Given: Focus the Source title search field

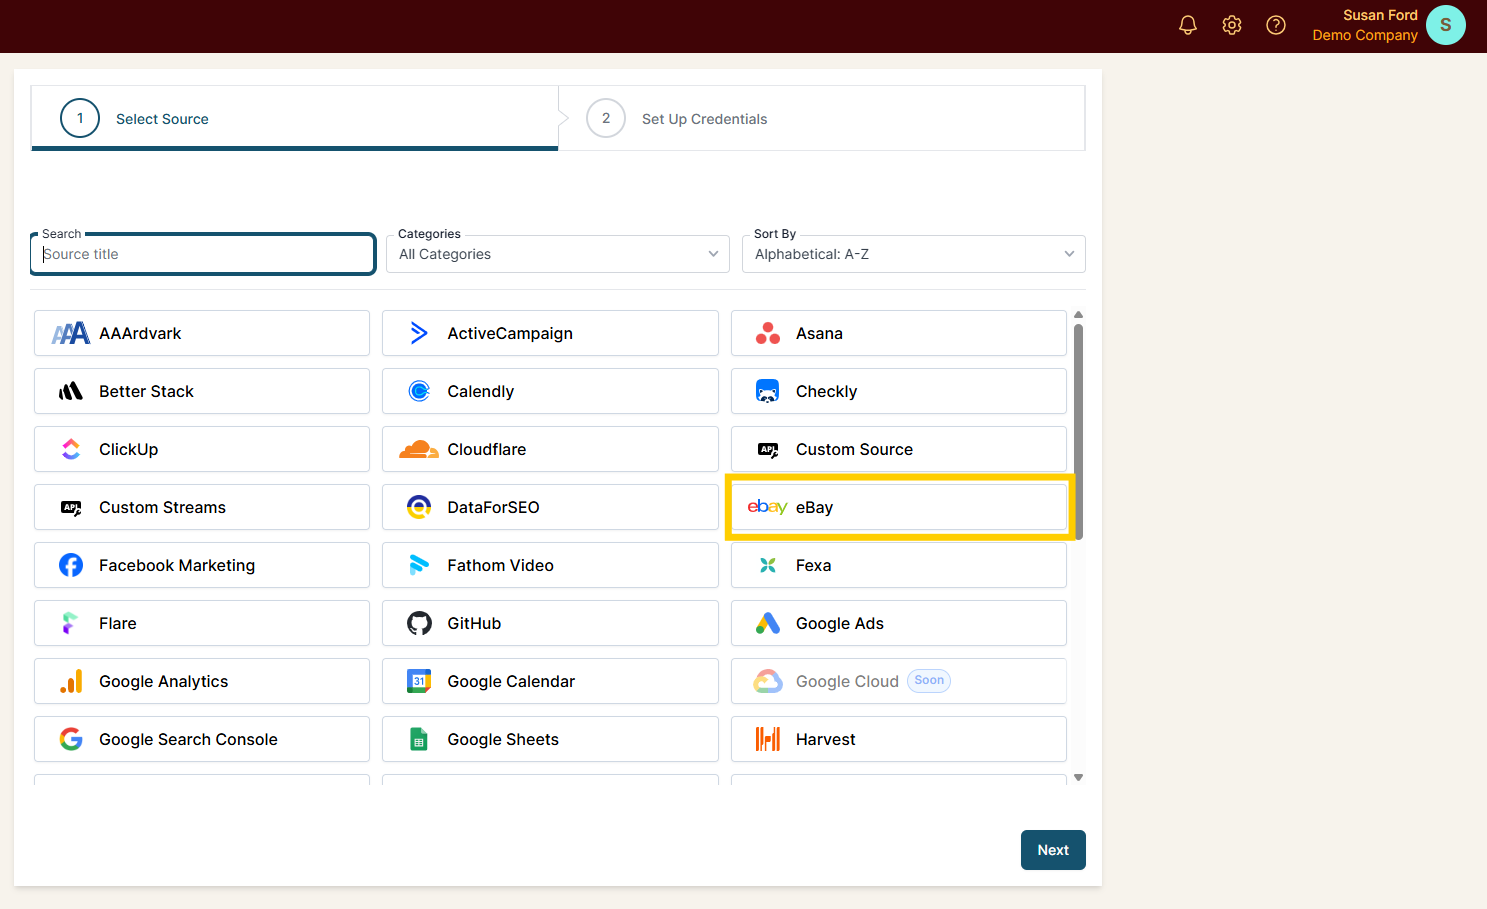Looking at the screenshot, I should tap(203, 254).
